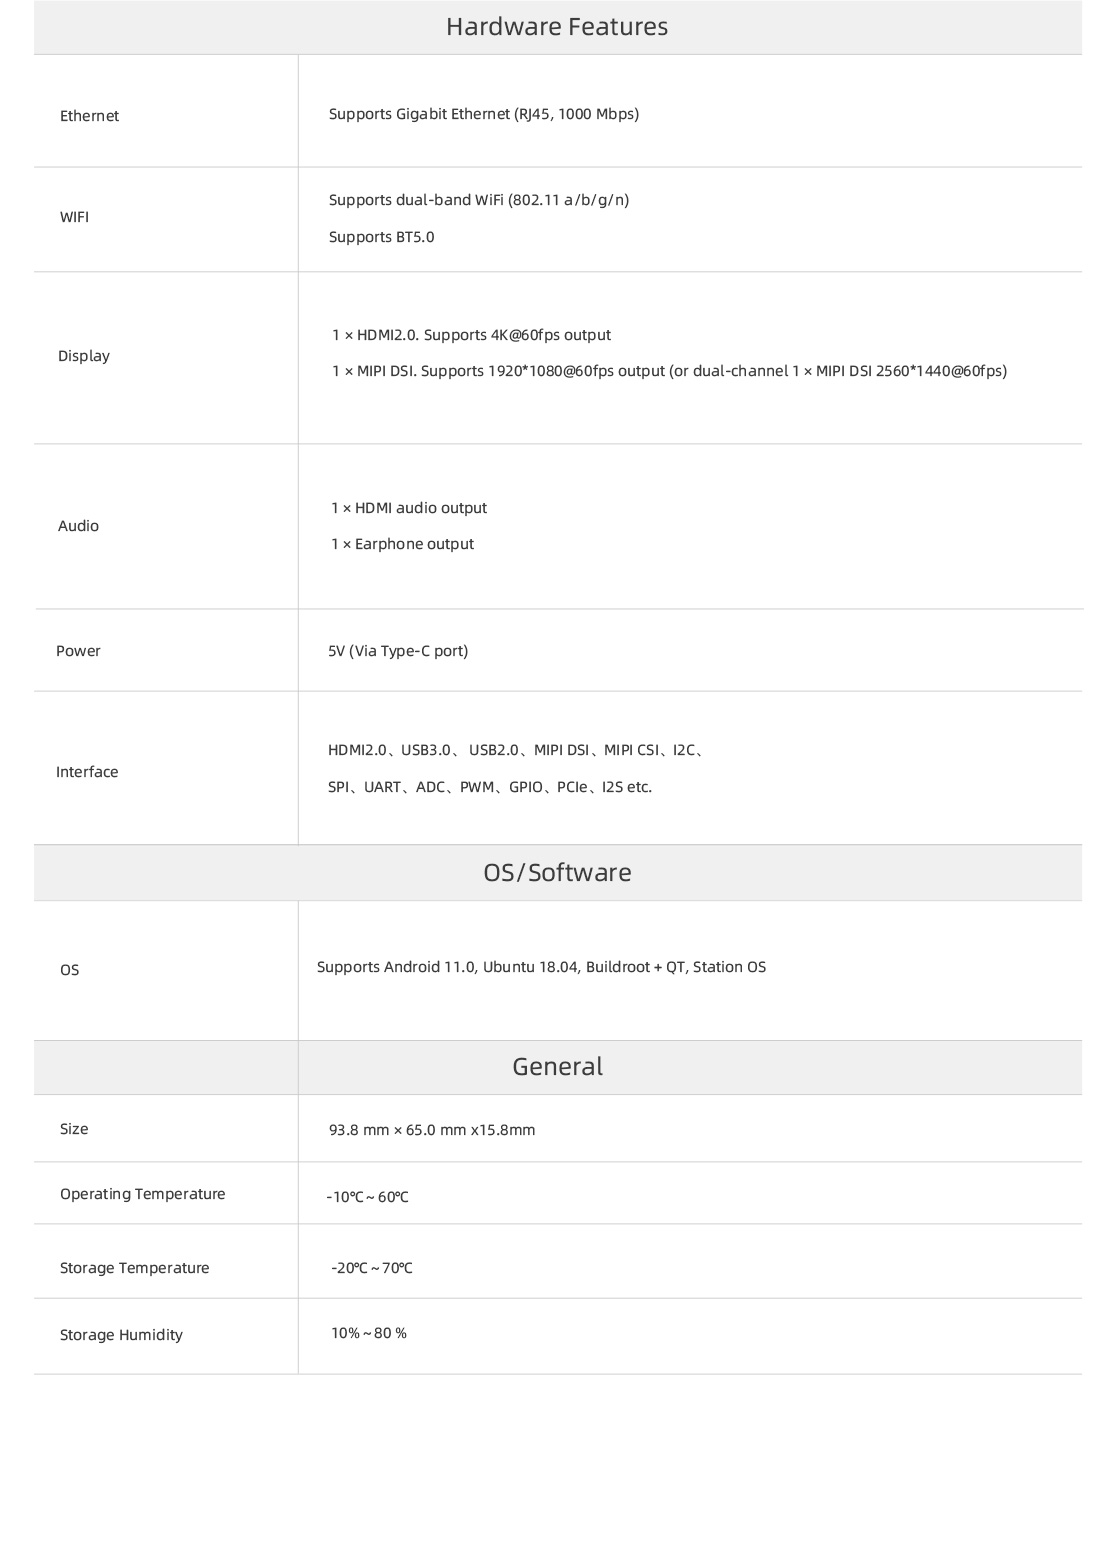Click the Supports BT5.0 line
Image resolution: width=1118 pixels, height=1544 pixels.
(382, 237)
